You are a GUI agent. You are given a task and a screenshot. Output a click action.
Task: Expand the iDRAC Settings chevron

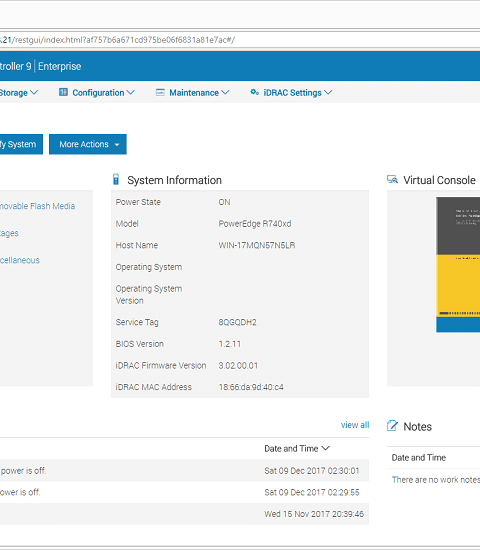click(328, 92)
